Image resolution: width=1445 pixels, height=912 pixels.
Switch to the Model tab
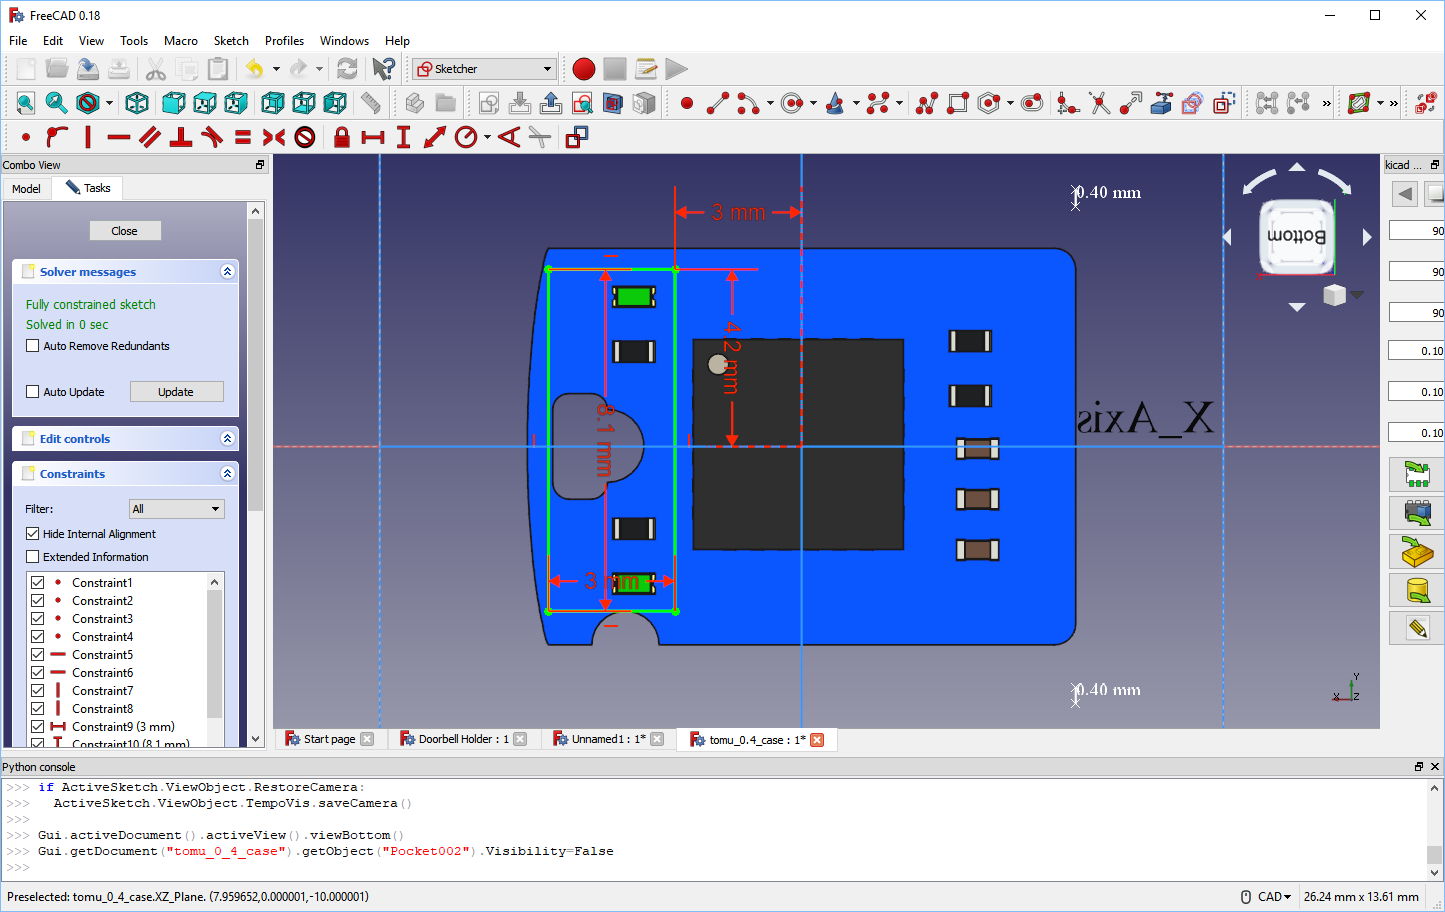pos(26,188)
